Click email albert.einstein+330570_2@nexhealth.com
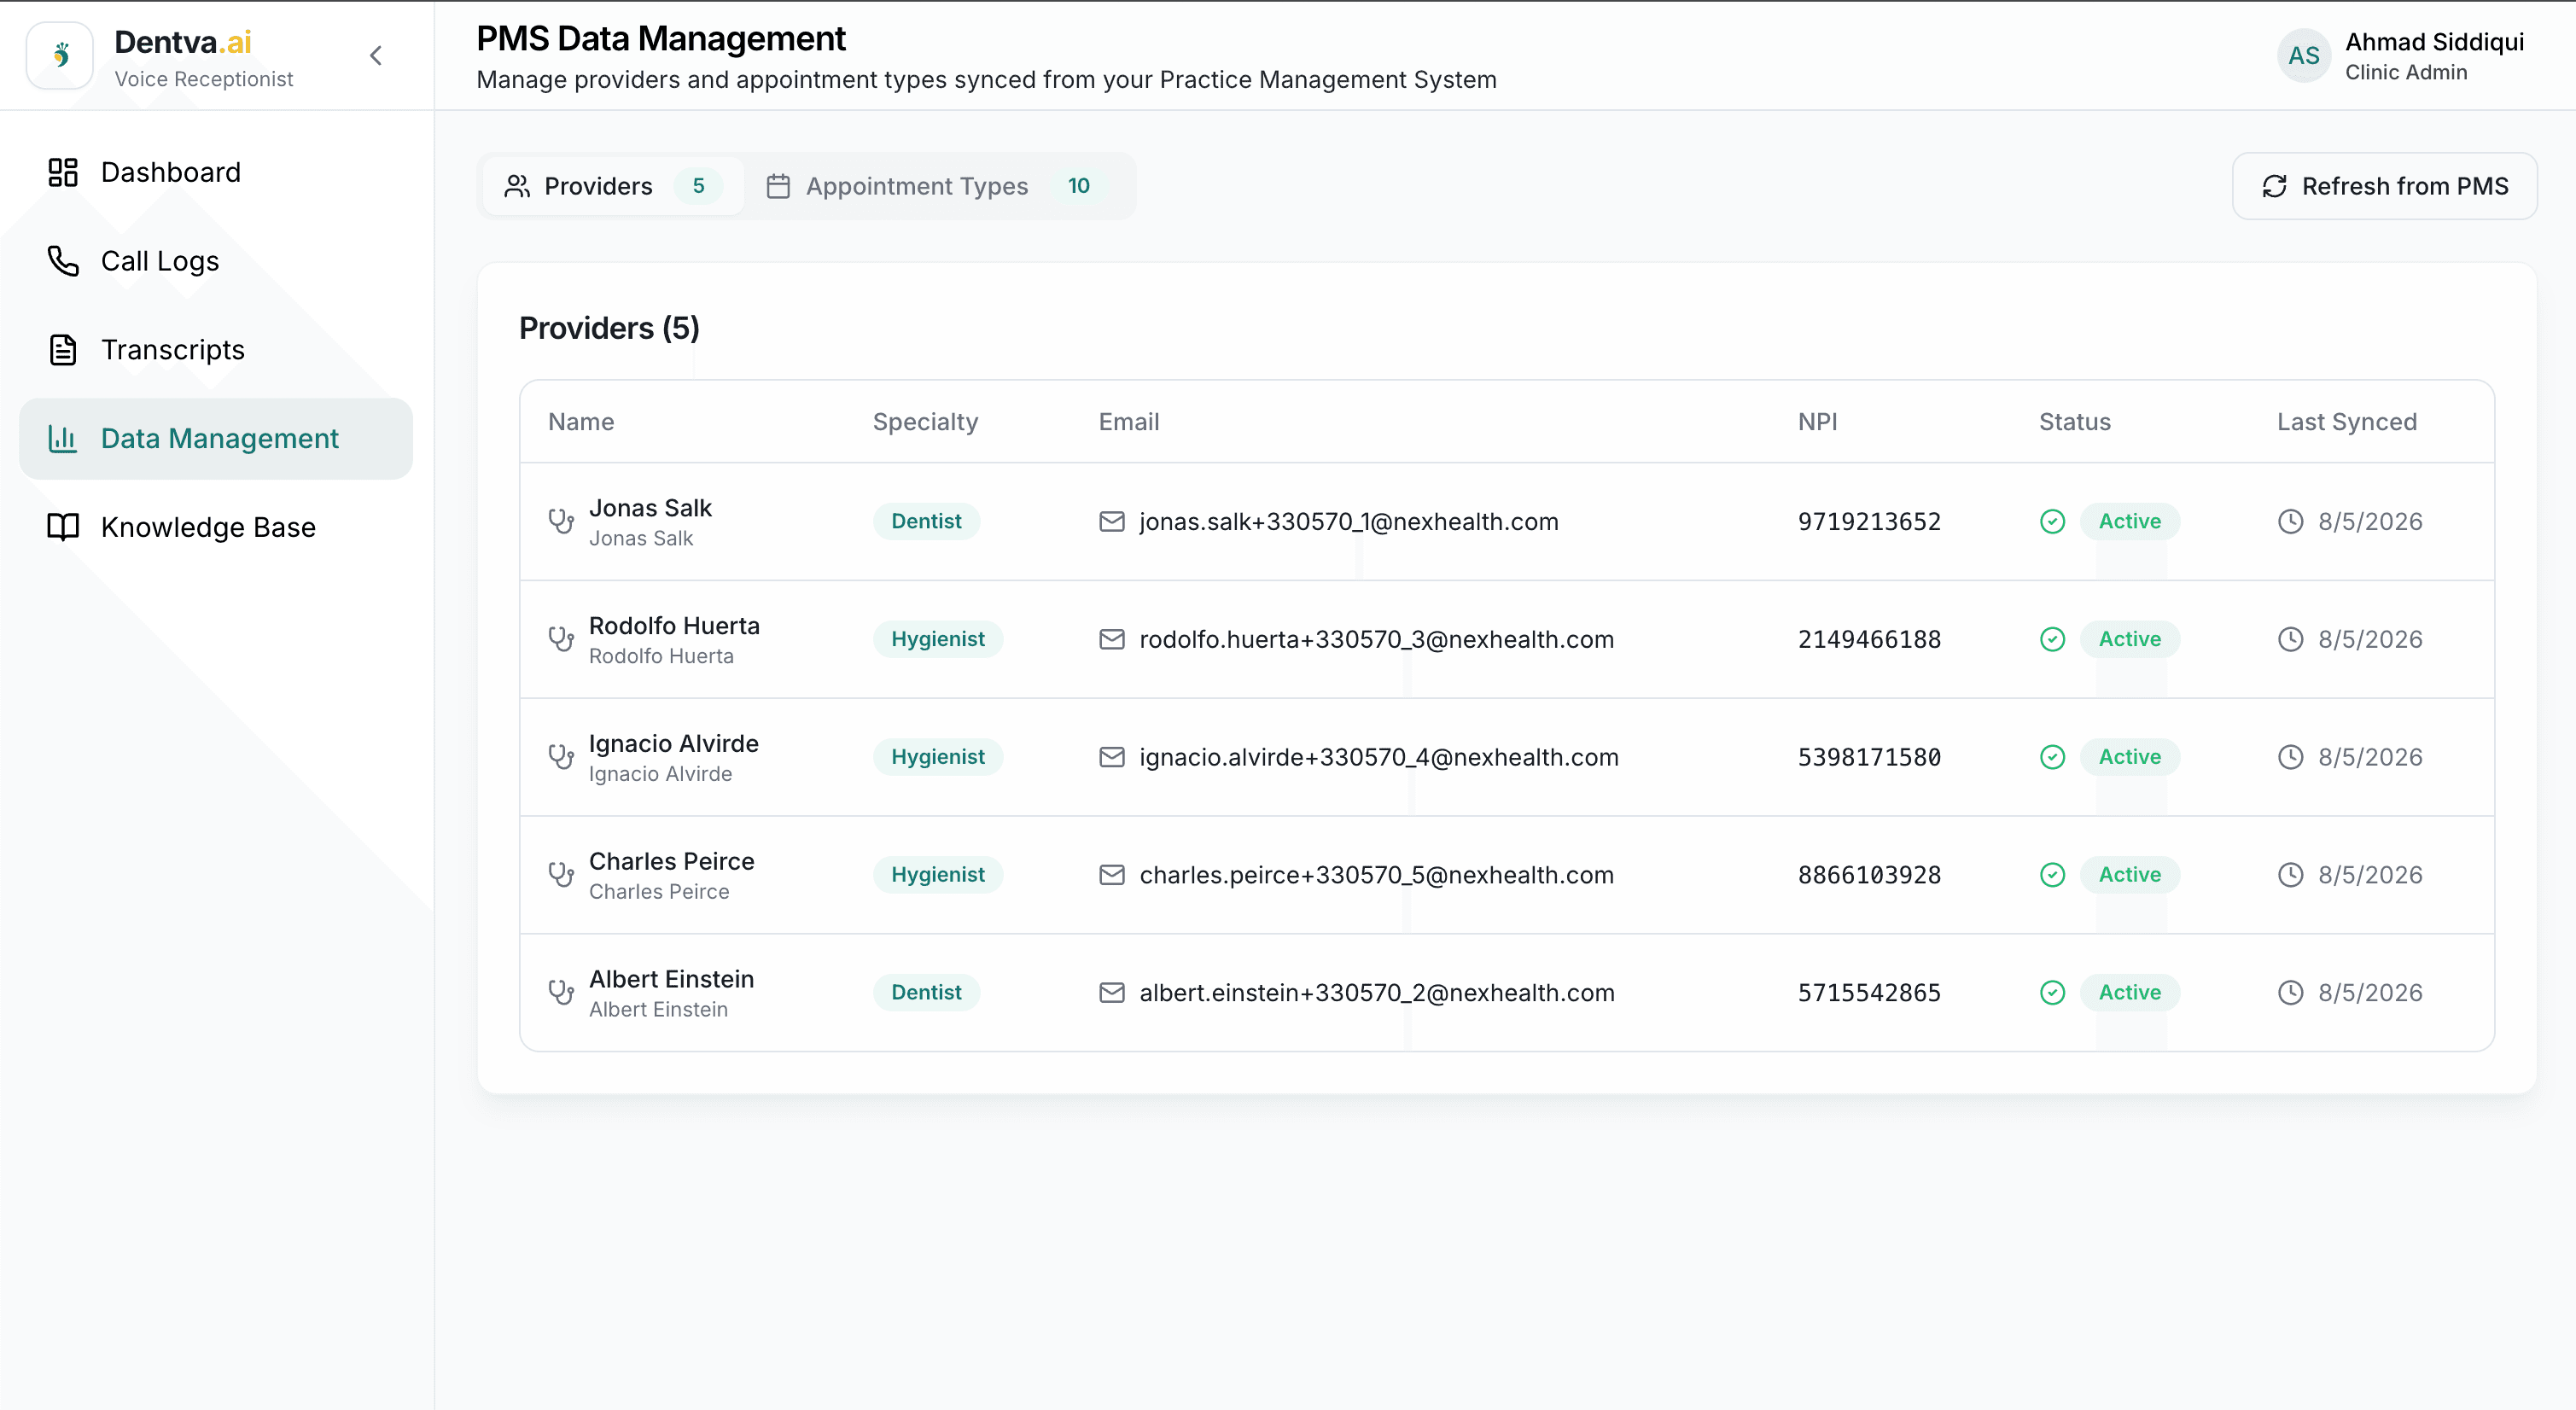 tap(1377, 993)
